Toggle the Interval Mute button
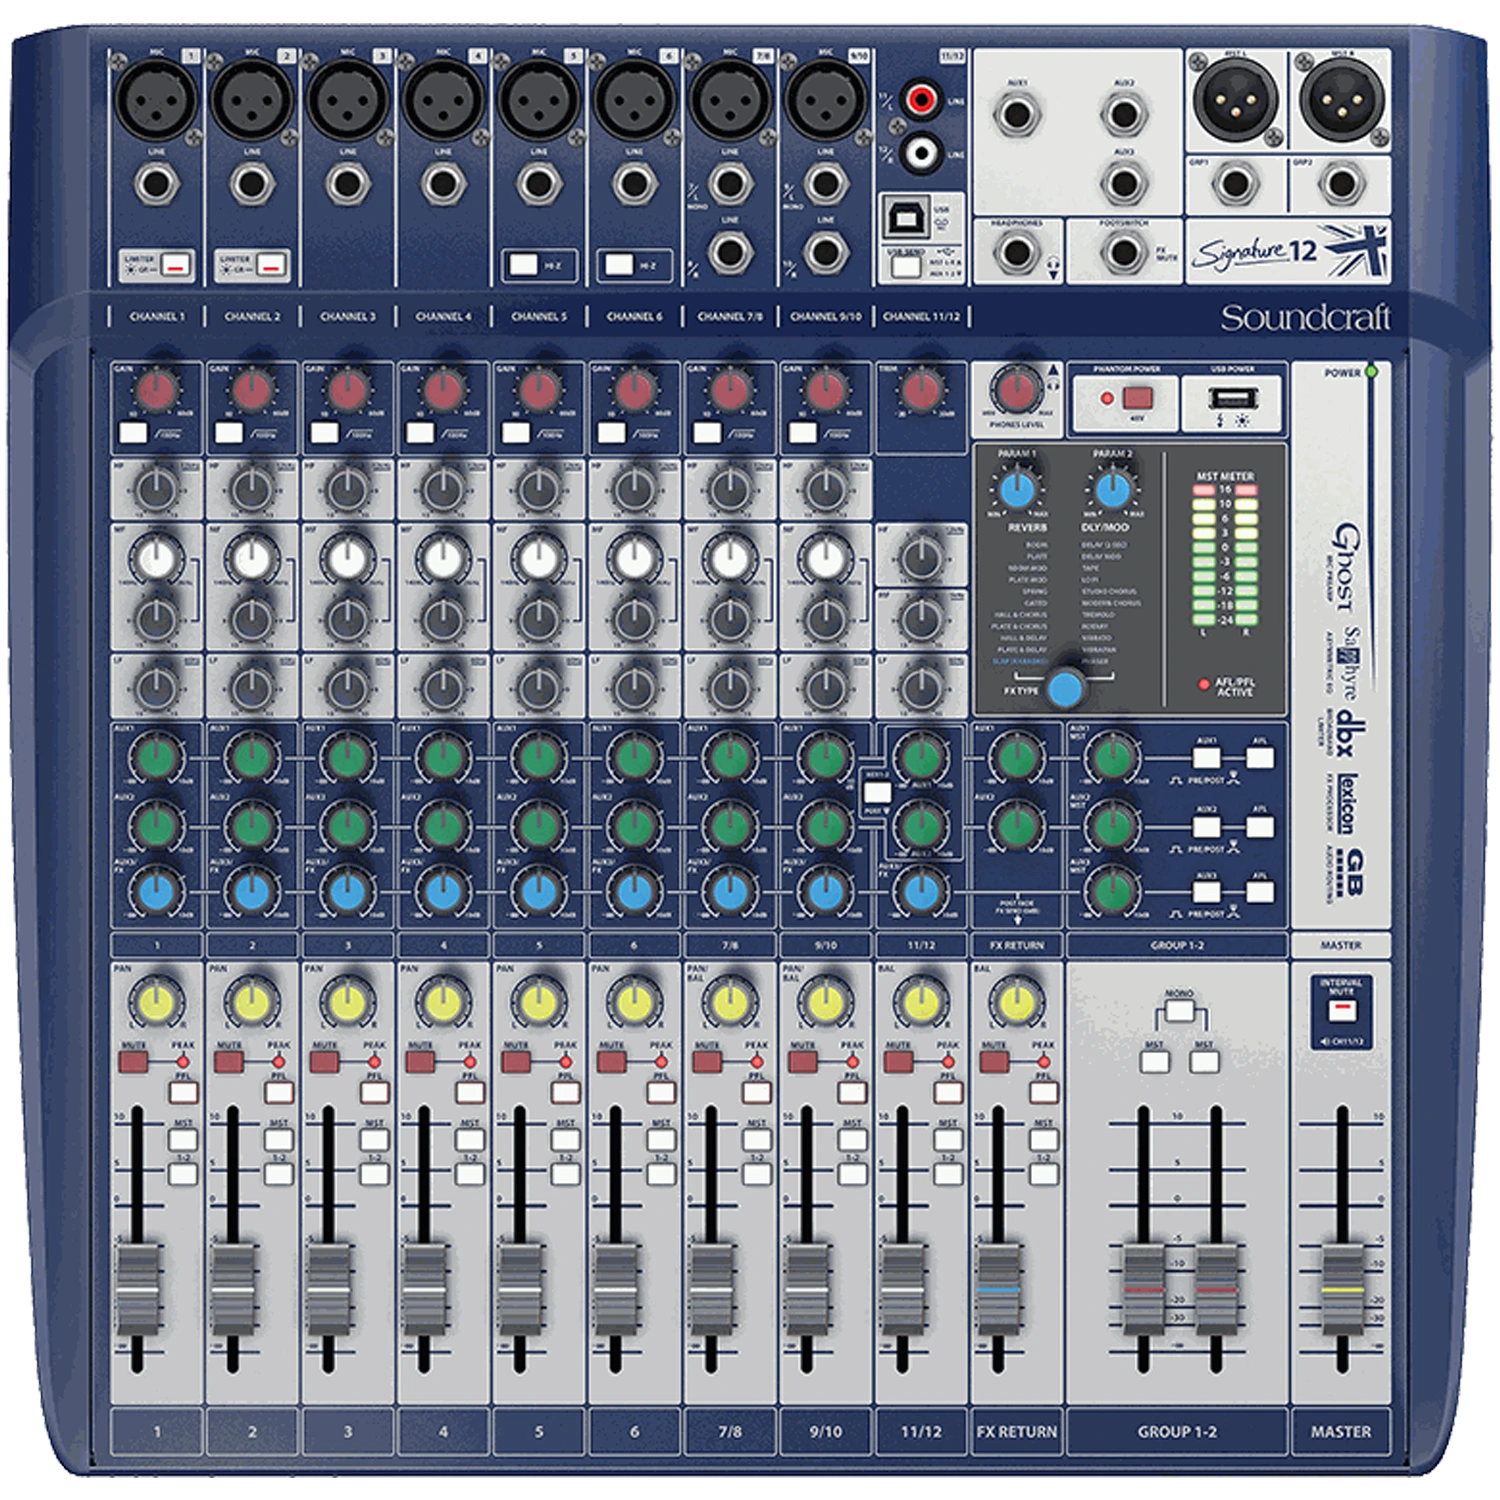Image resolution: width=1500 pixels, height=1500 pixels. [x=1341, y=1012]
